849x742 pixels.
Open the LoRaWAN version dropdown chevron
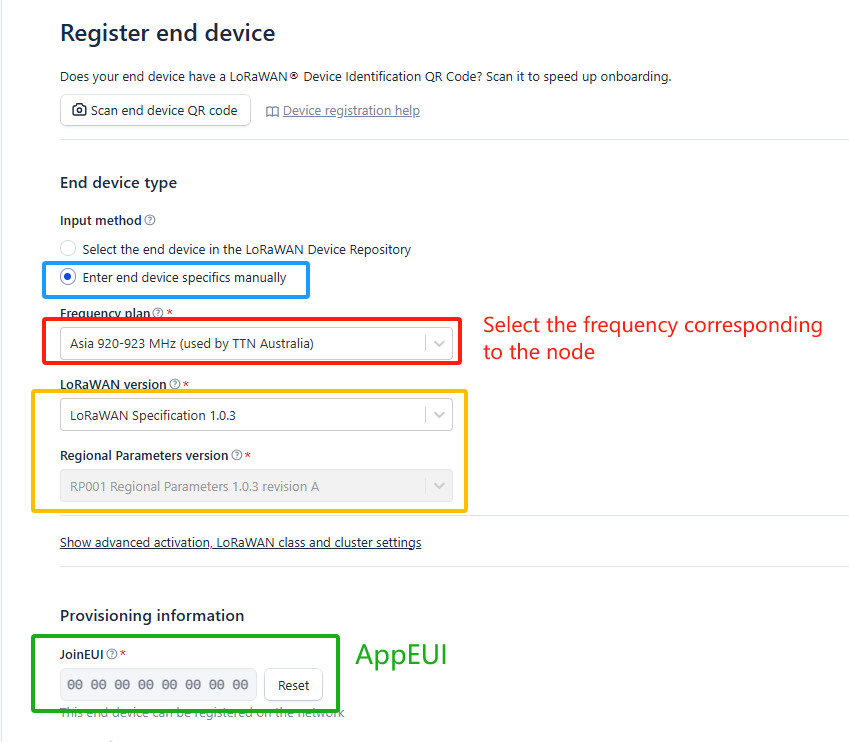point(439,415)
